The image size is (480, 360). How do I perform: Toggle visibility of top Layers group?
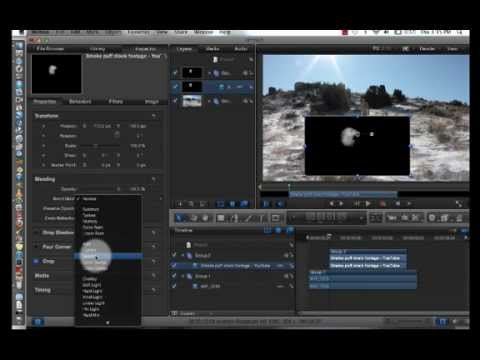[175, 73]
